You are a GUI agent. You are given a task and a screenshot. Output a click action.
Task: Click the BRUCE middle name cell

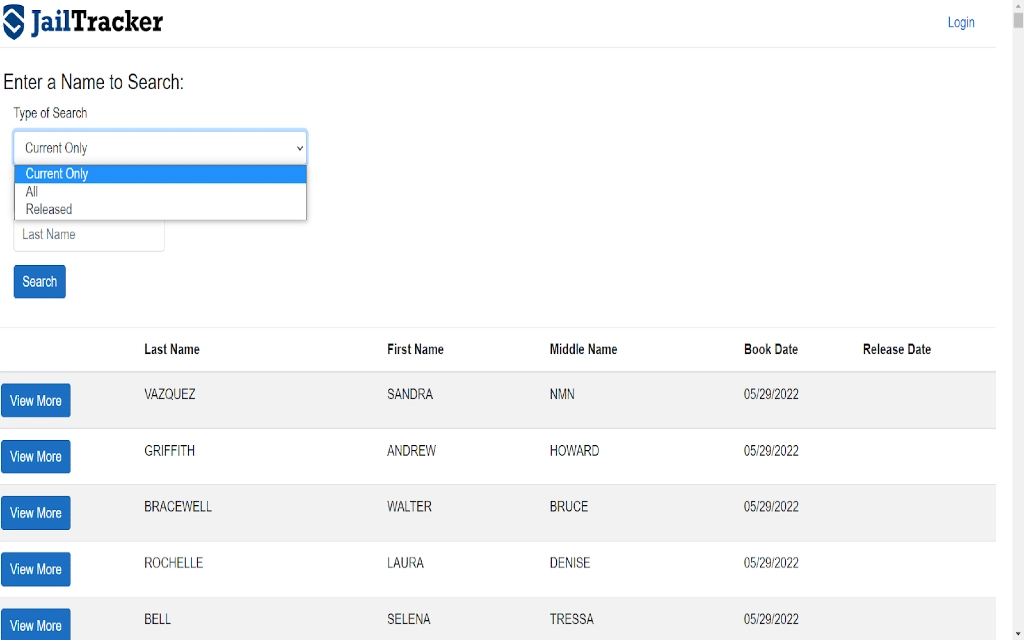coord(569,507)
